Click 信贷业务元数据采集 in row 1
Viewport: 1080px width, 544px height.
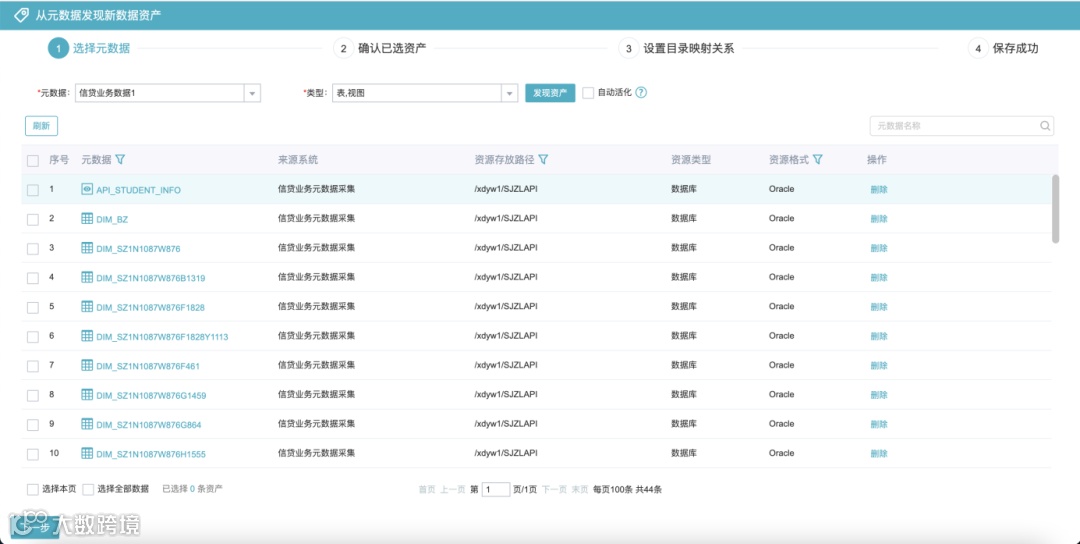tap(316, 189)
